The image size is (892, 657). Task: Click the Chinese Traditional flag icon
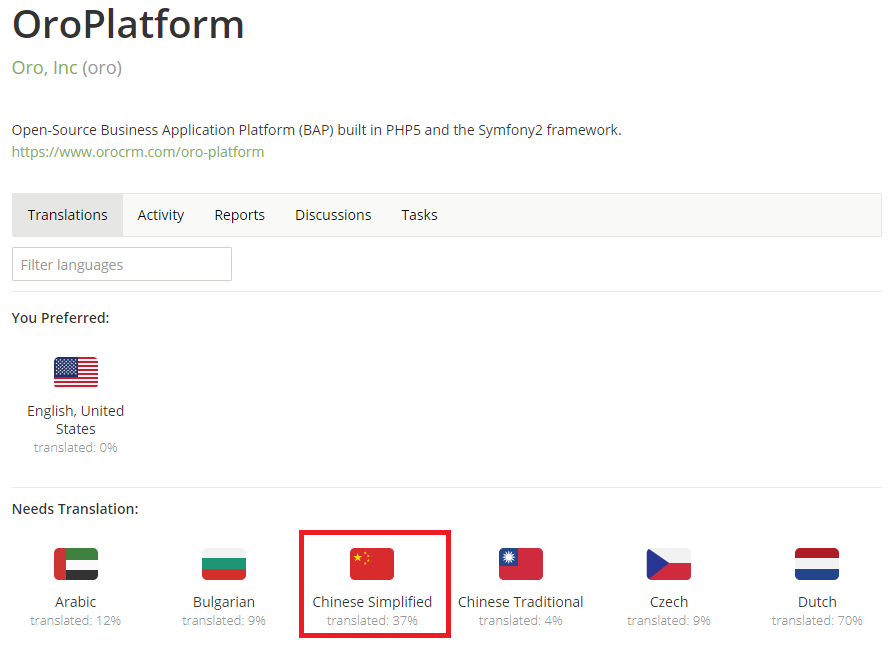click(x=521, y=564)
